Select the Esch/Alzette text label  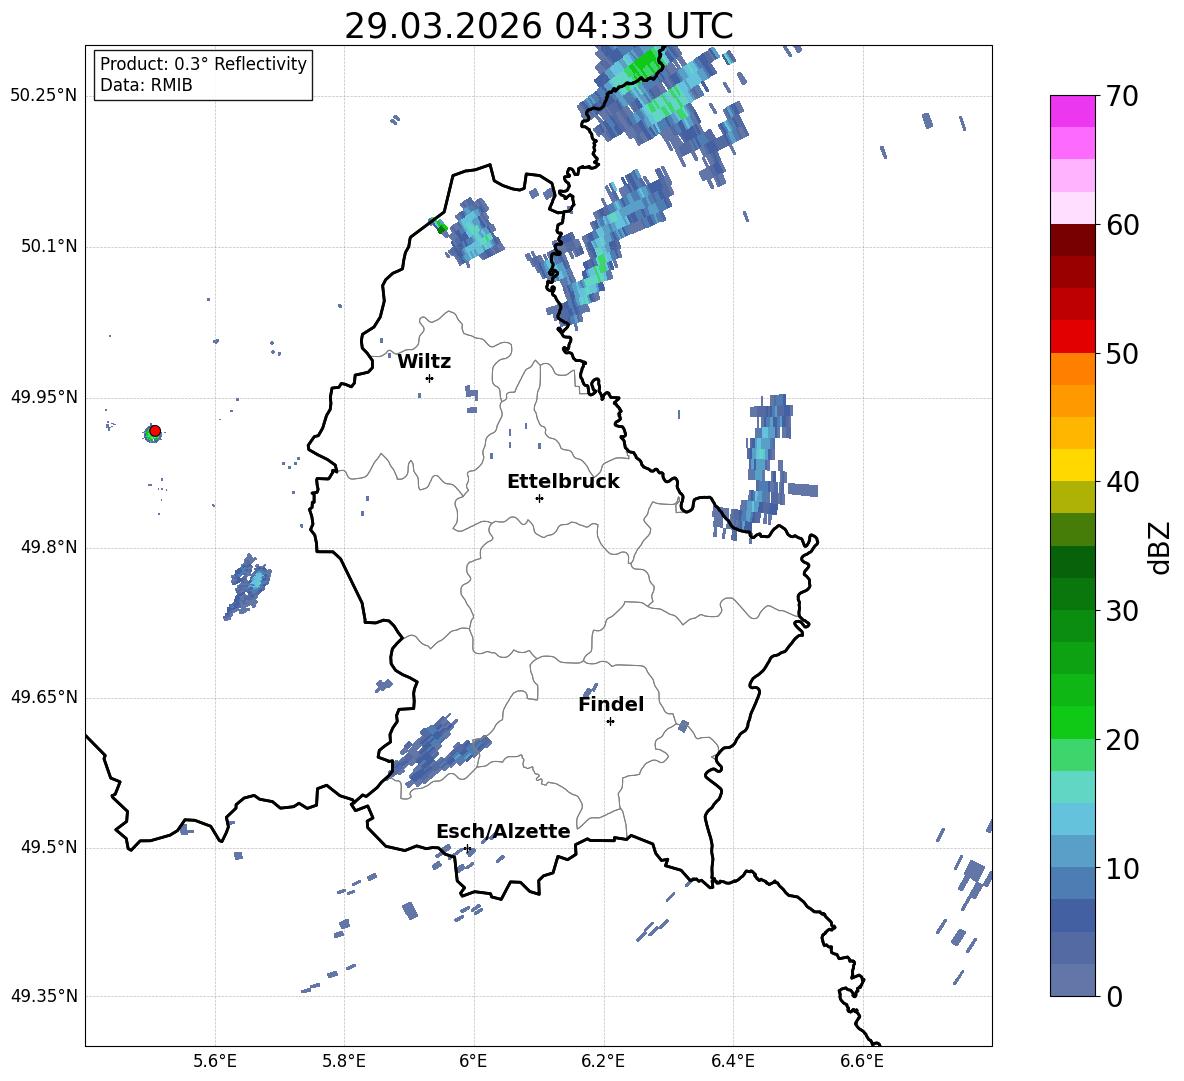click(503, 832)
